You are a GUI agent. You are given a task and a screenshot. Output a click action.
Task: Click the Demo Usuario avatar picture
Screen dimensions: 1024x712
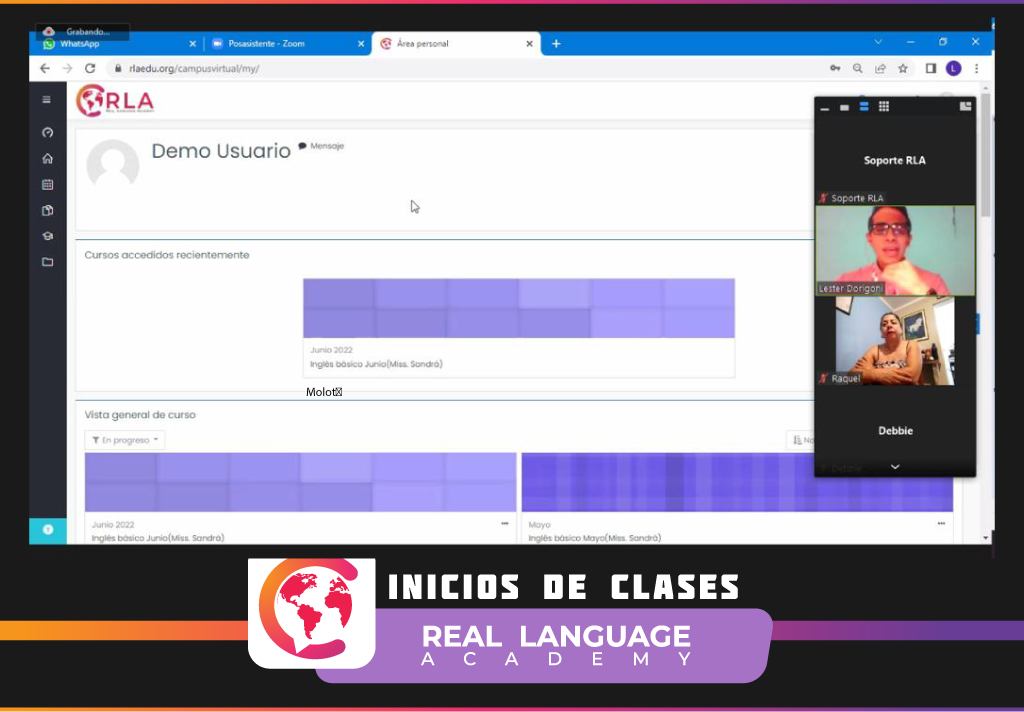pyautogui.click(x=112, y=165)
